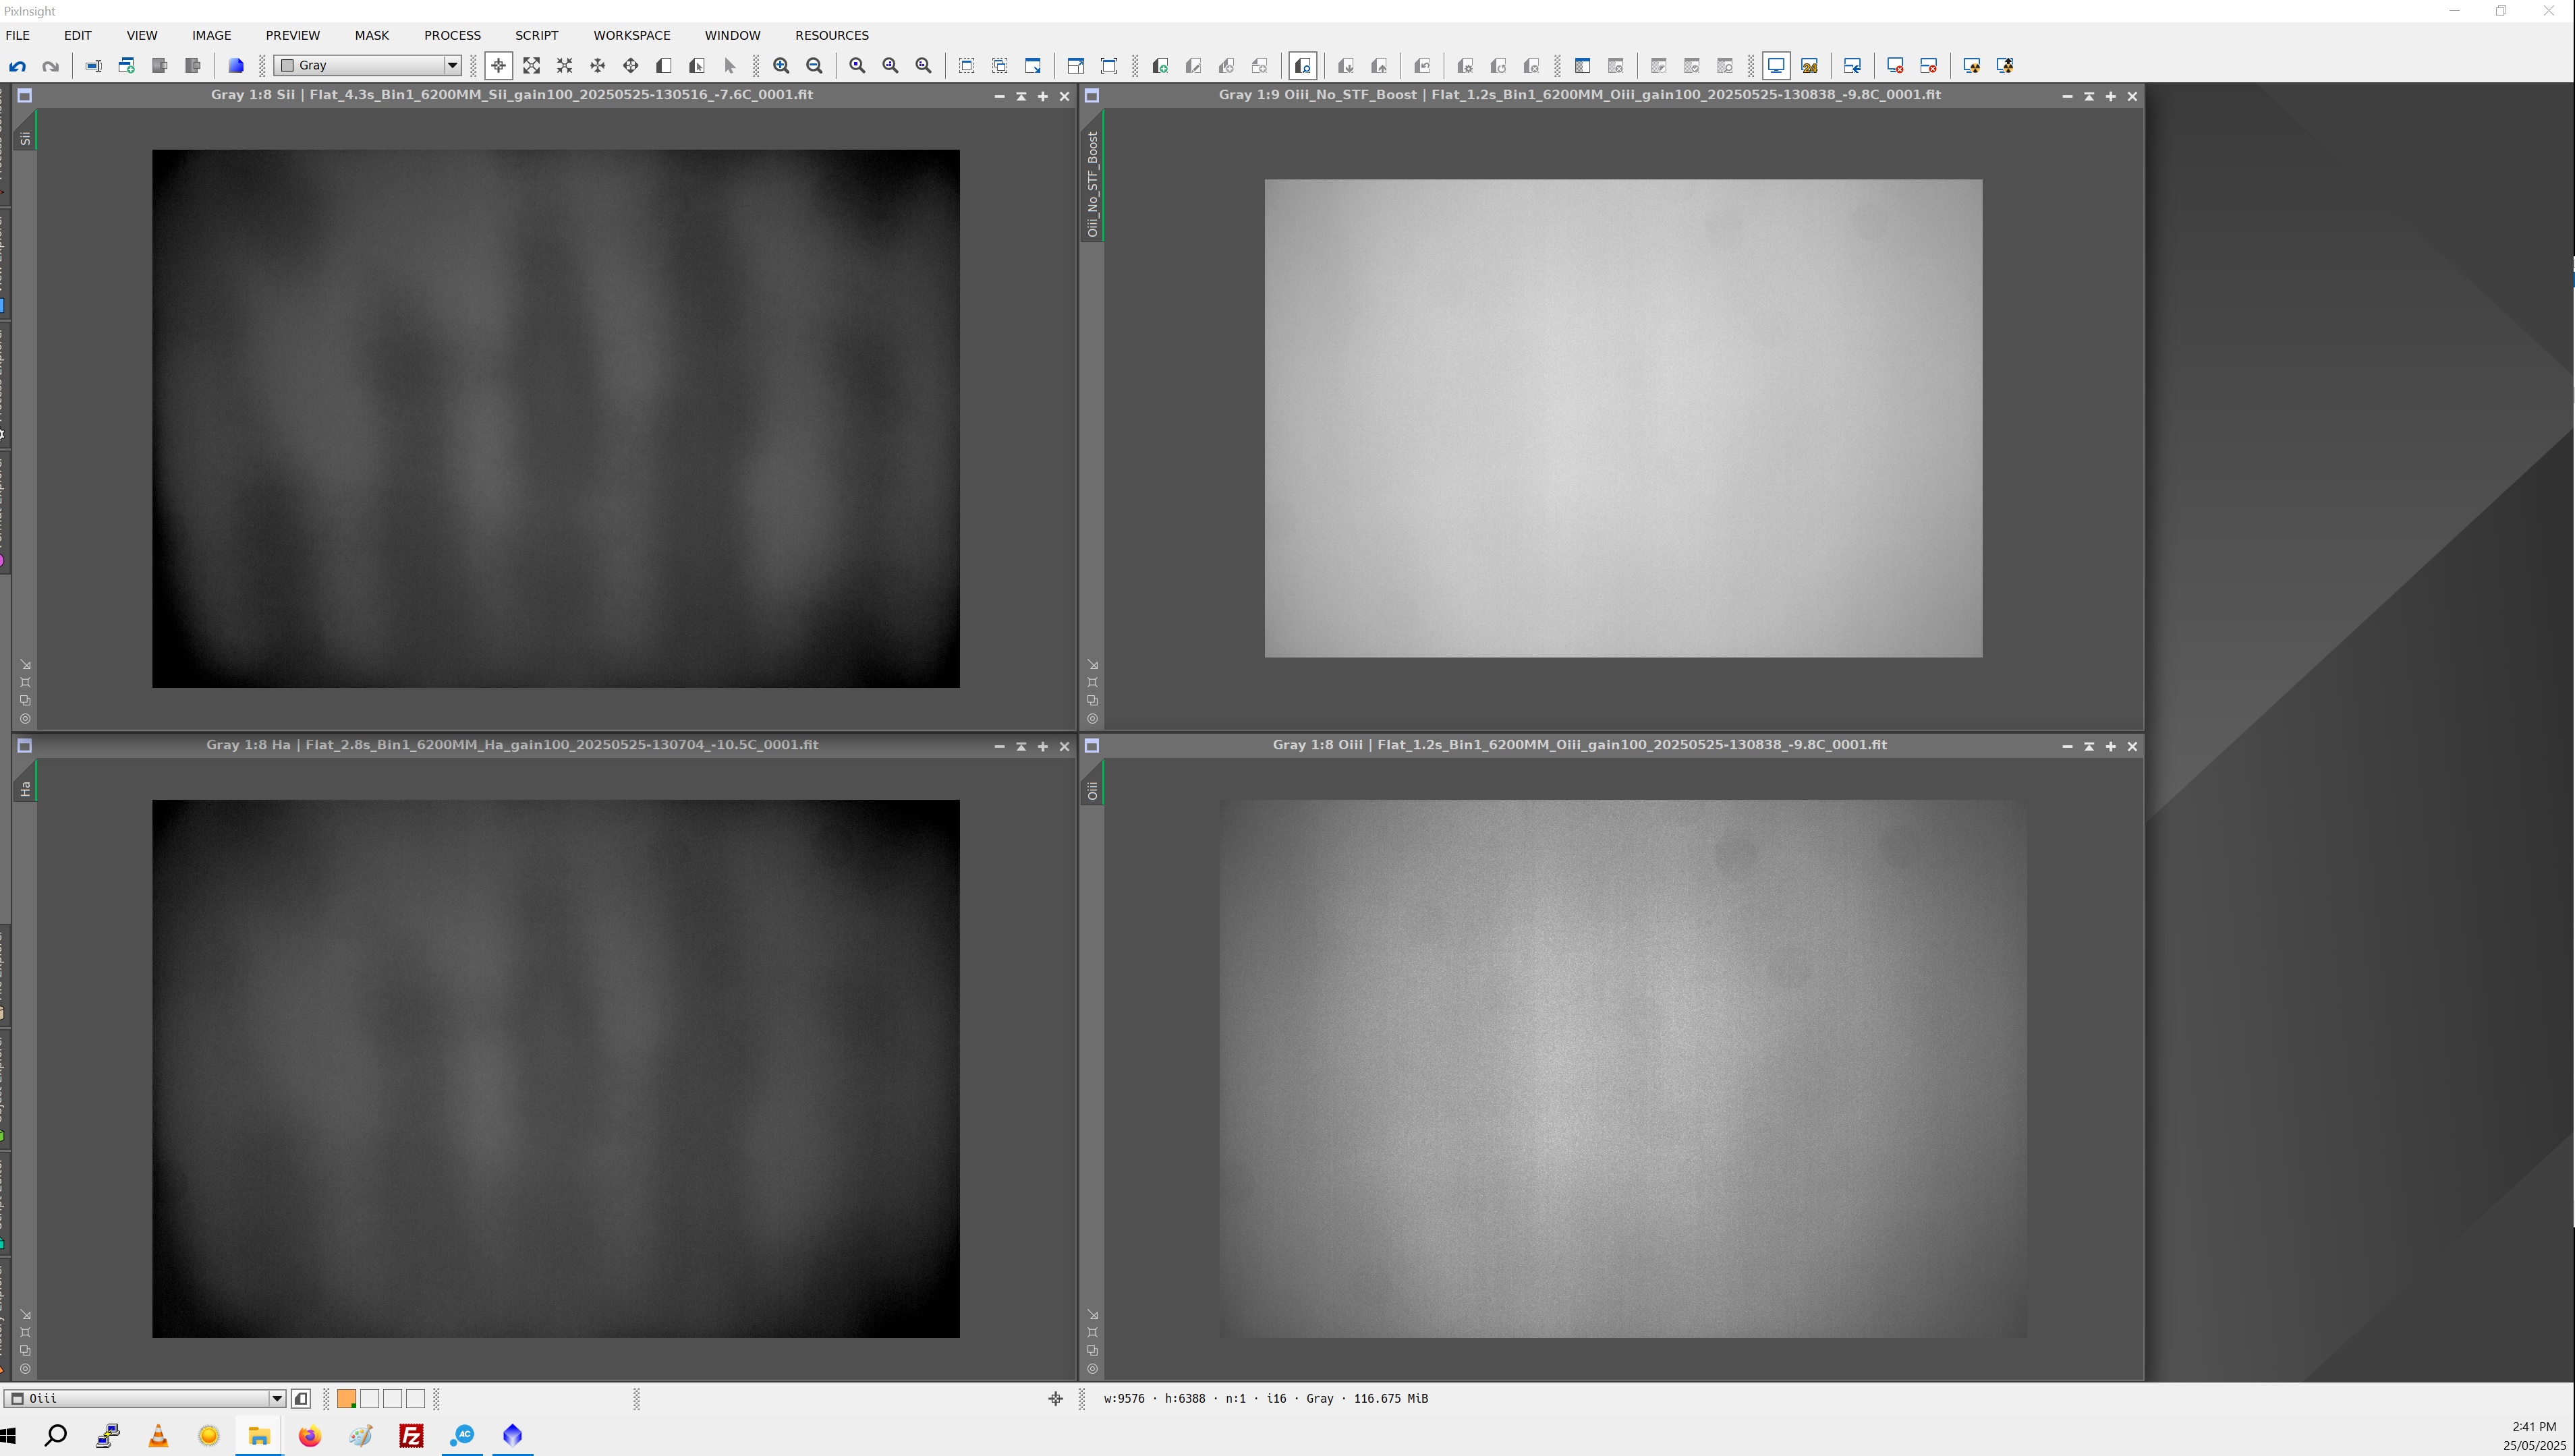The image size is (2575, 1456).
Task: Select the Oiii_No_STF_Boost view tab
Action: (x=1092, y=177)
